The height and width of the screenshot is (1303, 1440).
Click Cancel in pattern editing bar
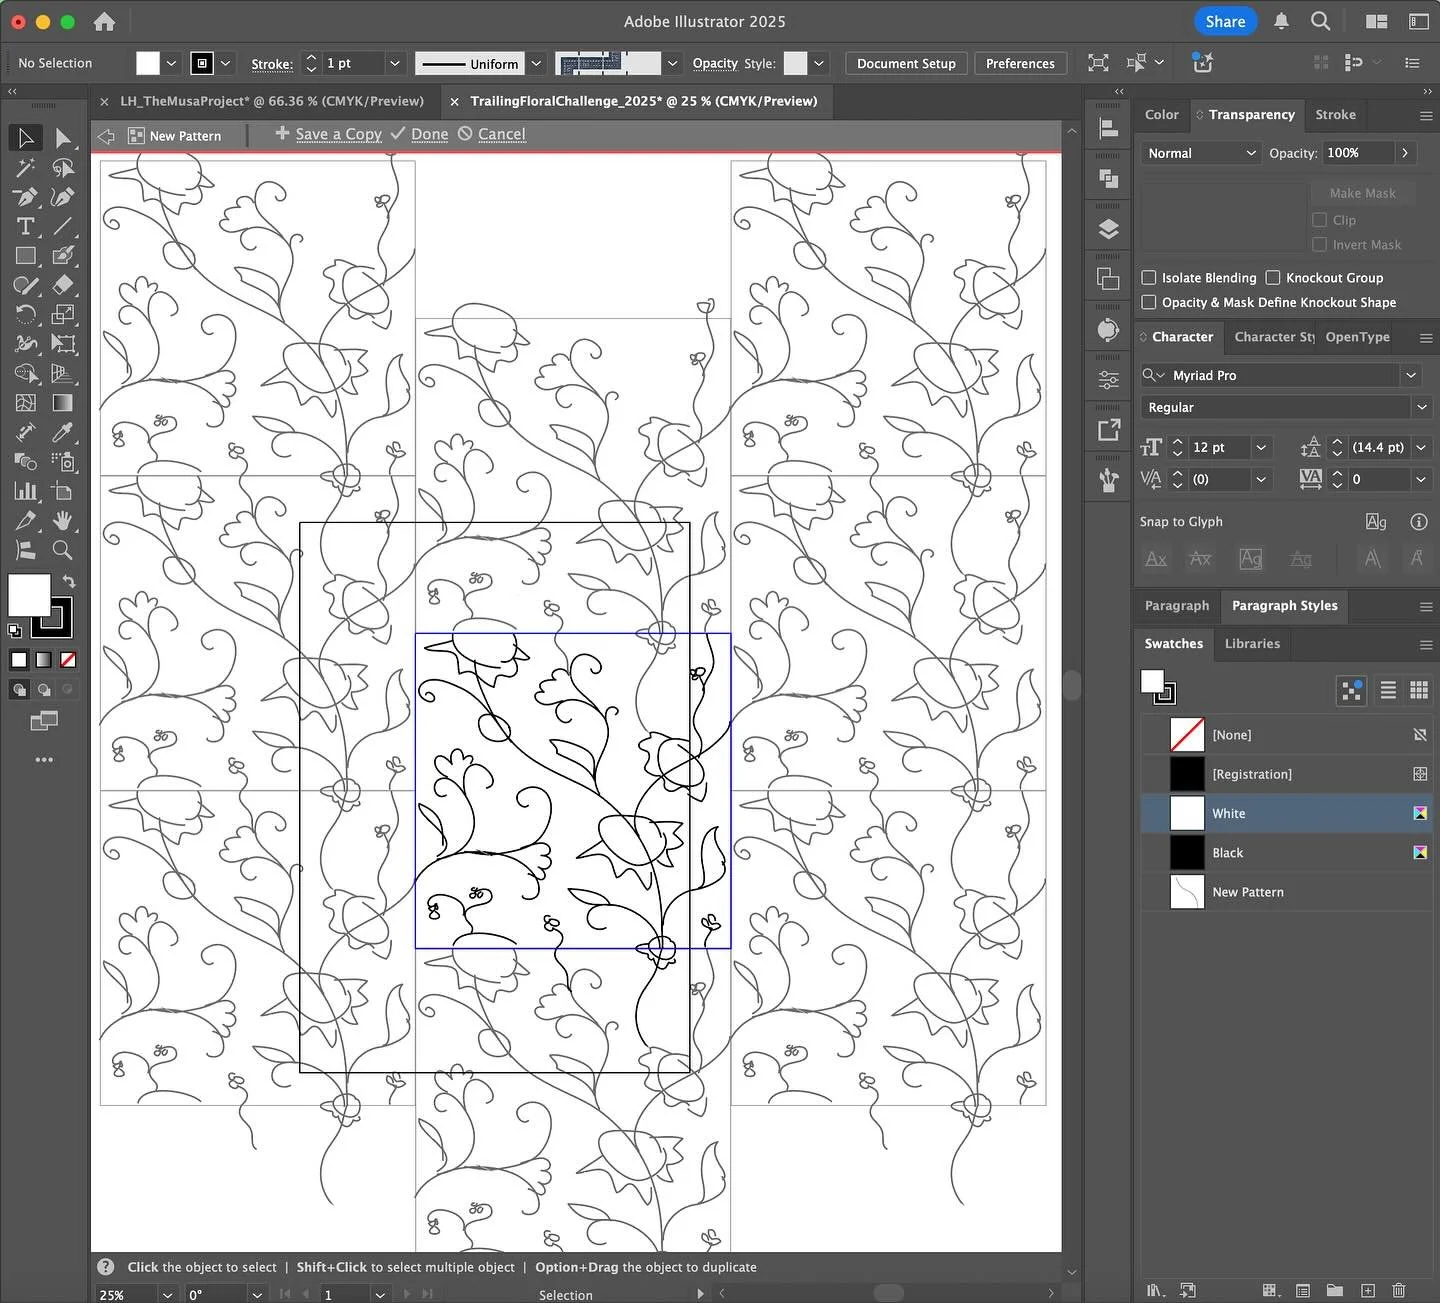point(492,134)
